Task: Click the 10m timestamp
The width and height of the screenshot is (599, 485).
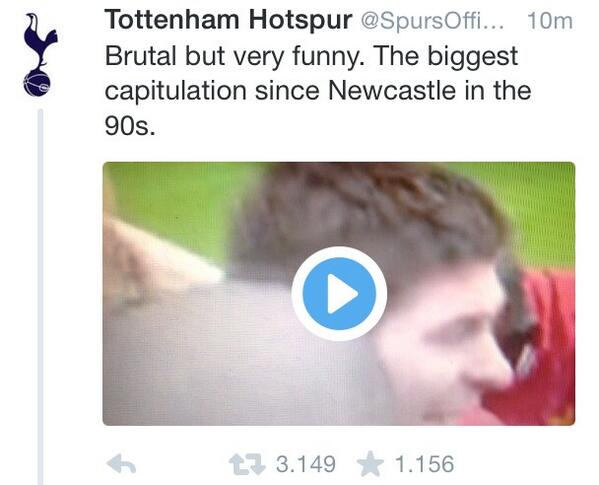Action: (550, 21)
